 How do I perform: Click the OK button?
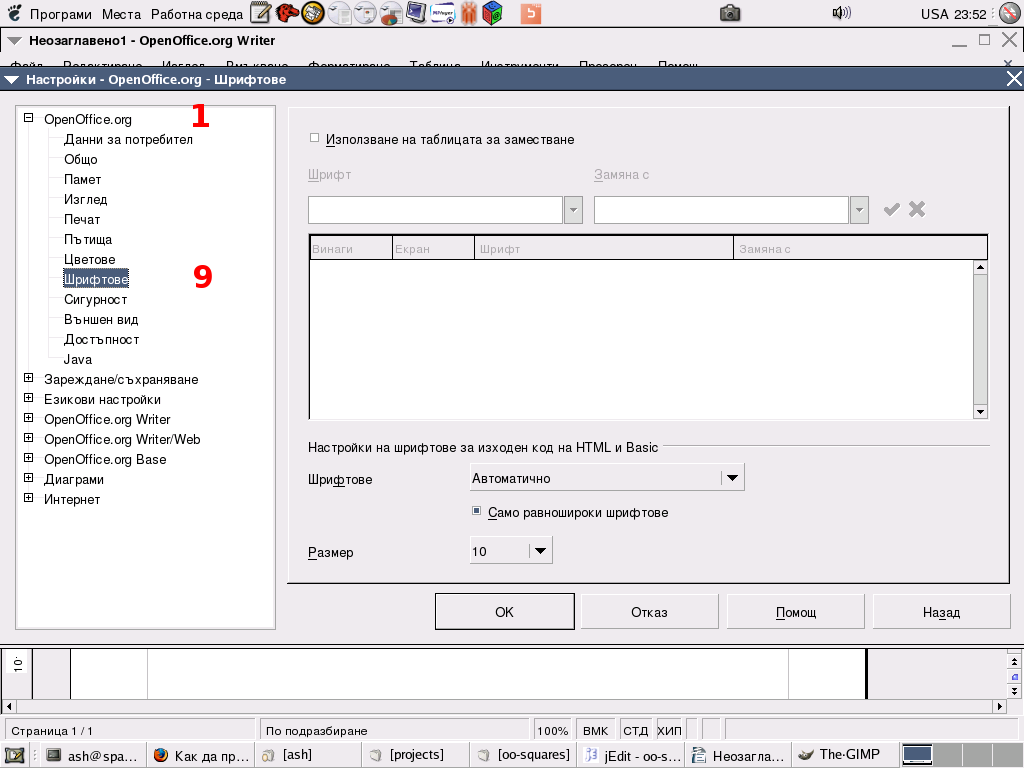point(504,612)
